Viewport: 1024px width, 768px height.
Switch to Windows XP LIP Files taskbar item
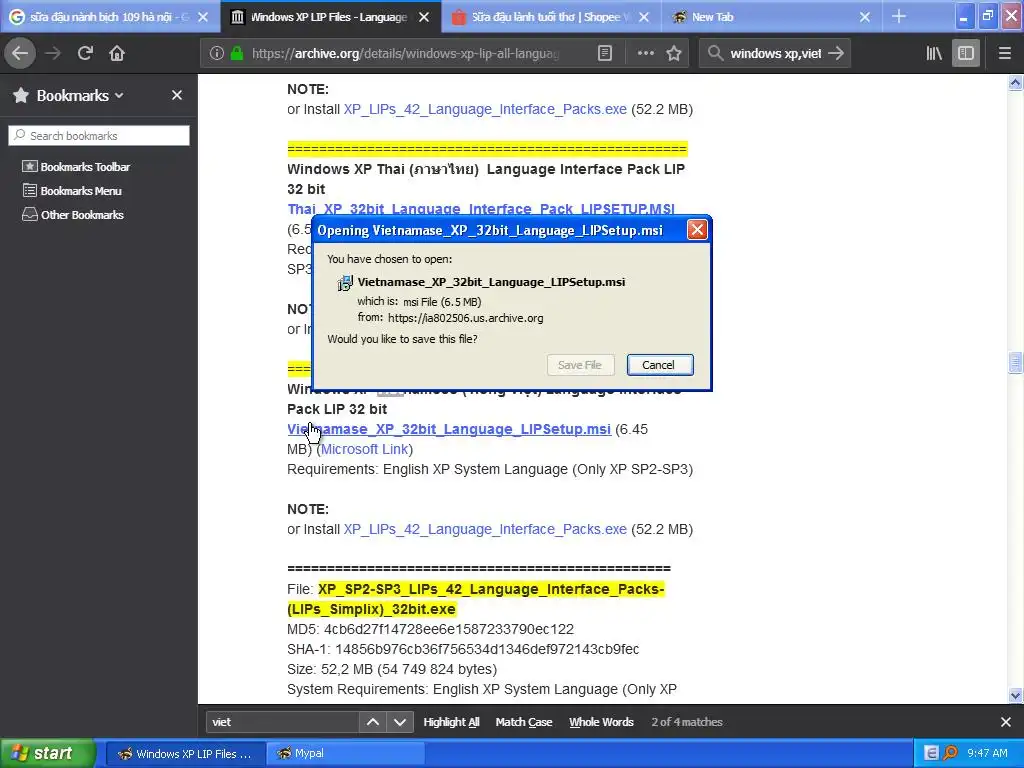(x=185, y=754)
